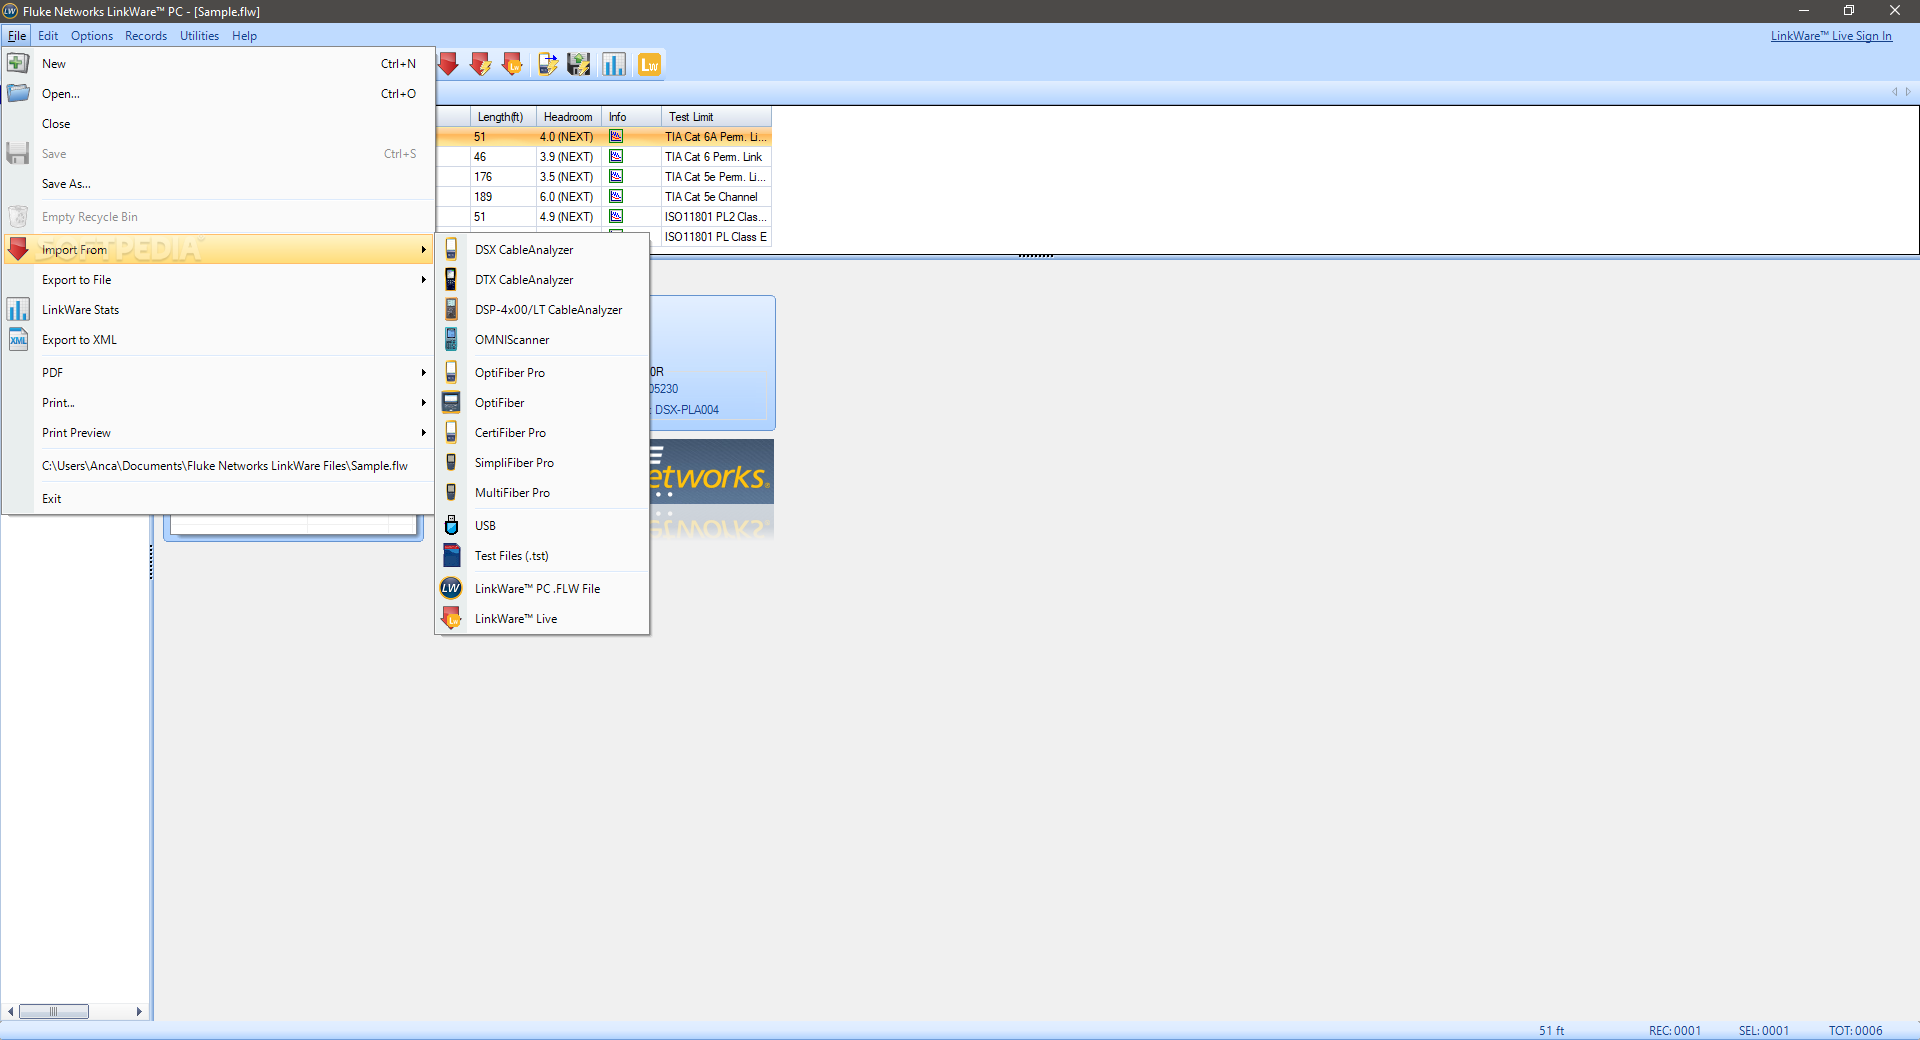Sort by the Length(ft) column header
This screenshot has width=1920, height=1040.
tap(503, 117)
